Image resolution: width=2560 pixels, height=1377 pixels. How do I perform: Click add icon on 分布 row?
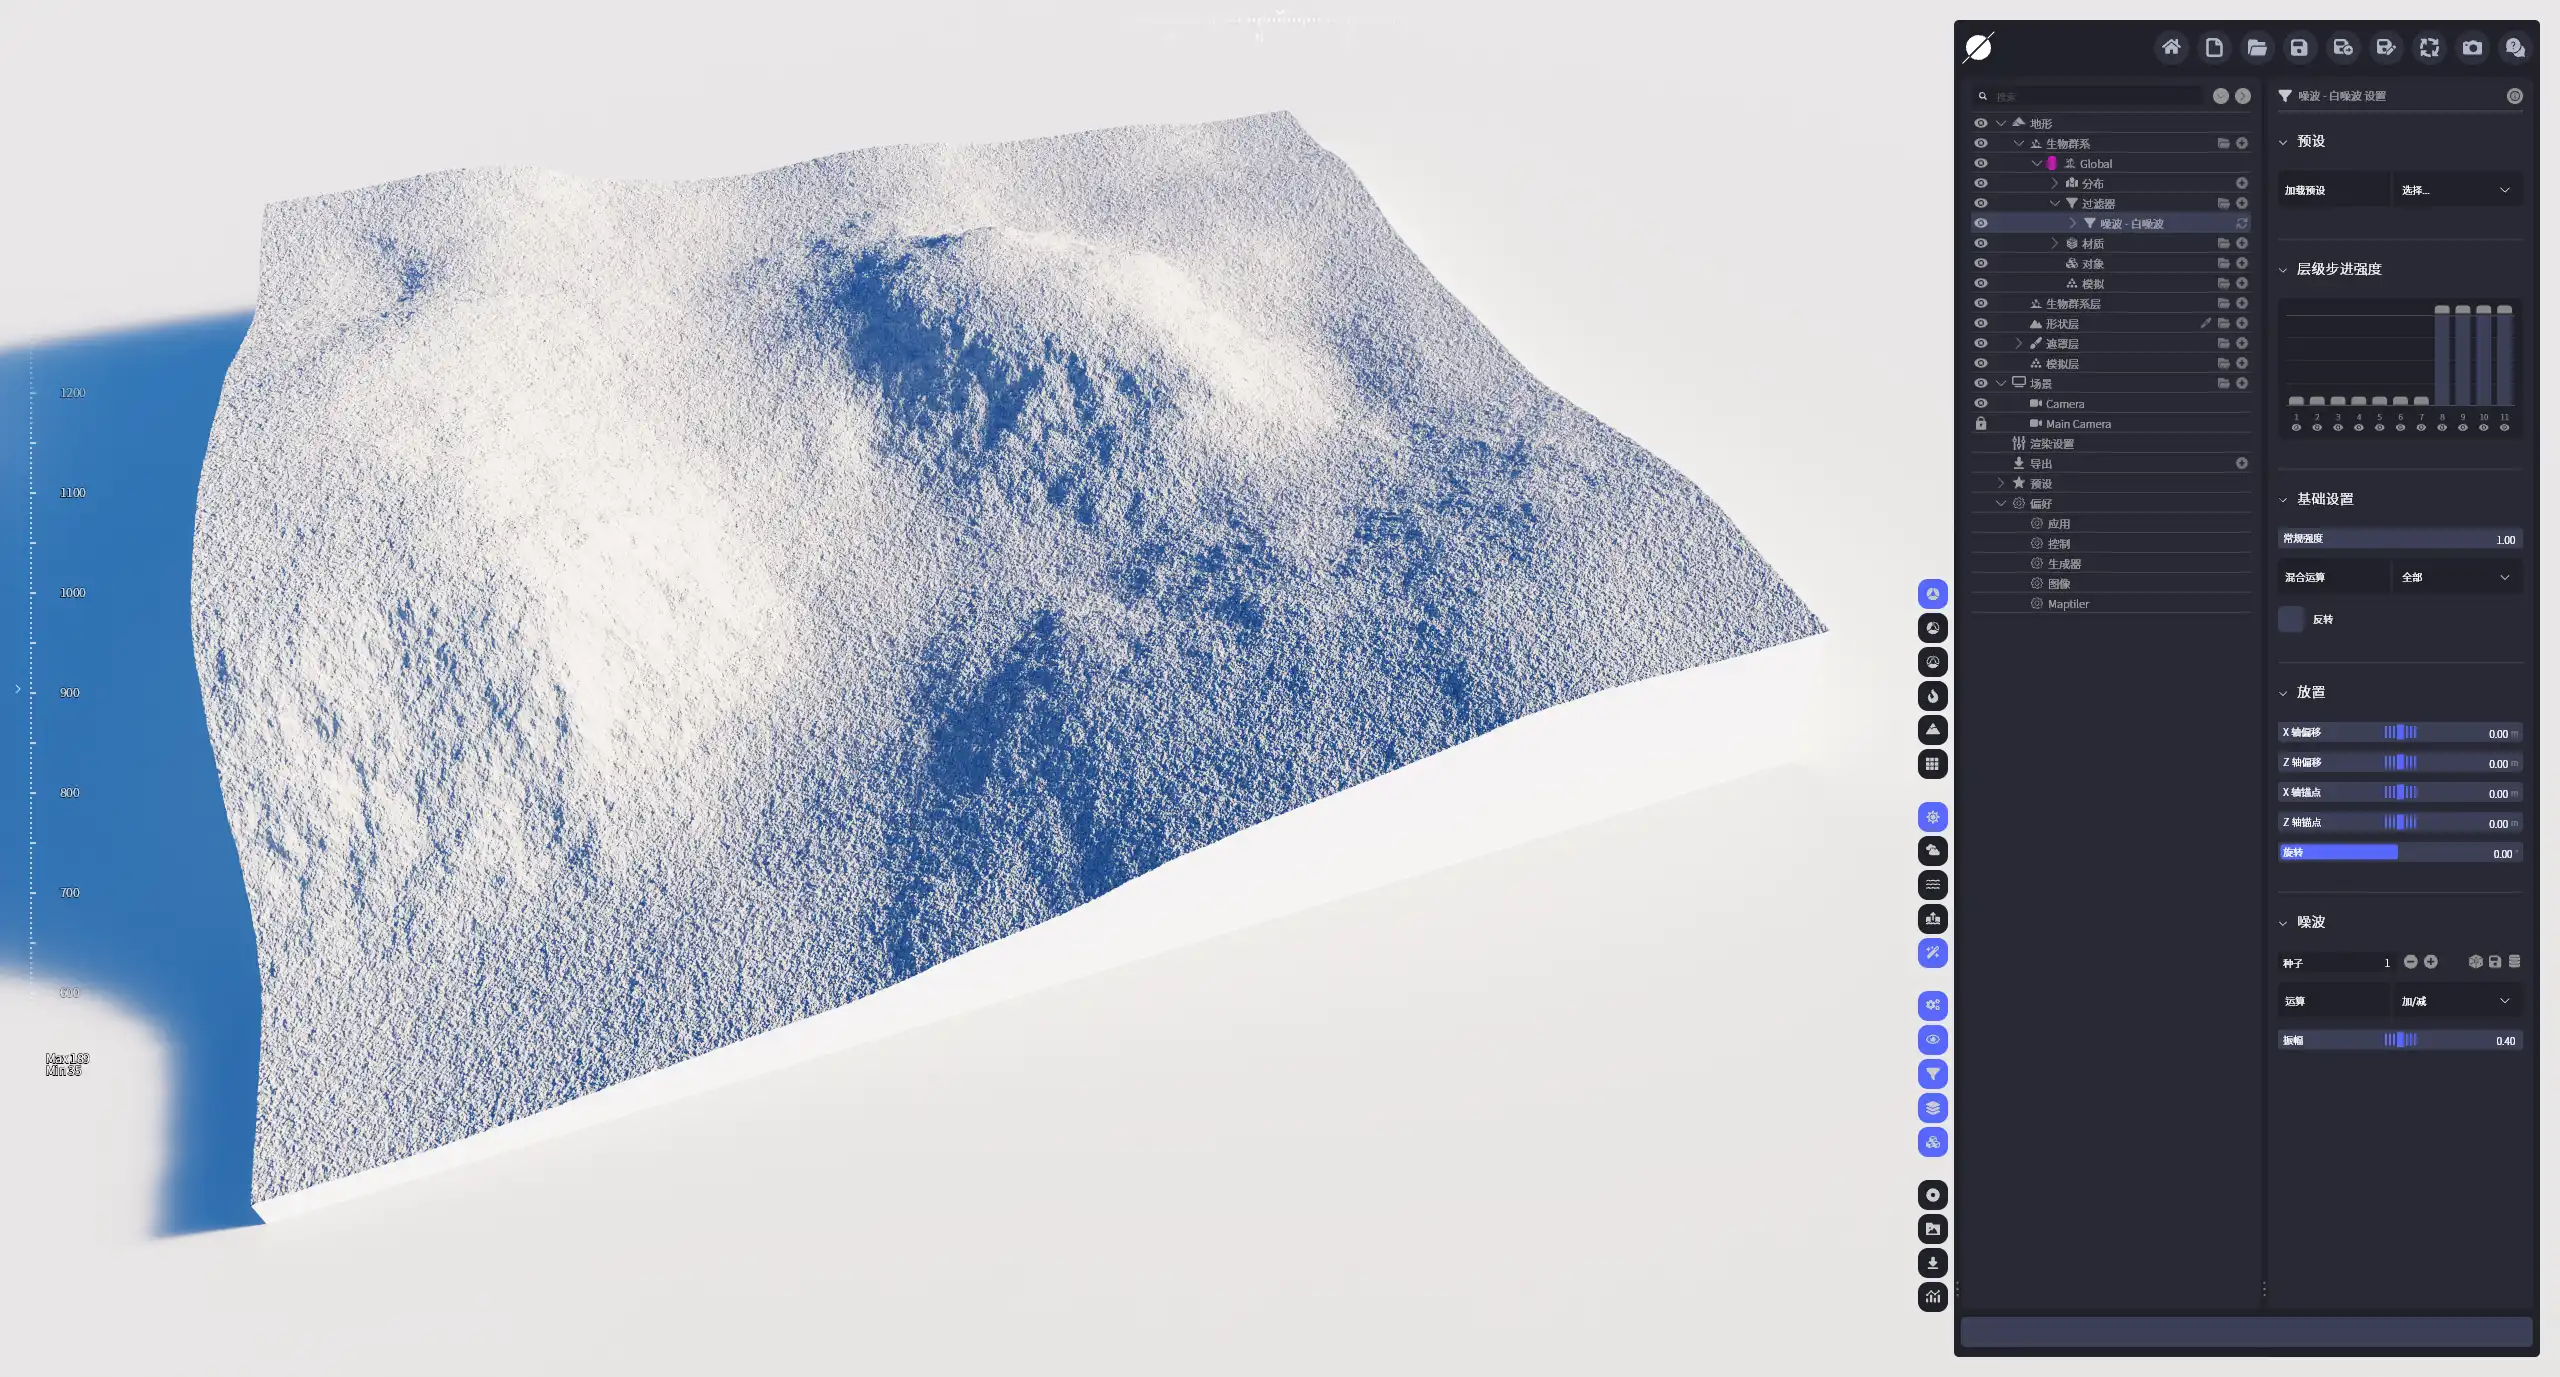pyautogui.click(x=2242, y=183)
